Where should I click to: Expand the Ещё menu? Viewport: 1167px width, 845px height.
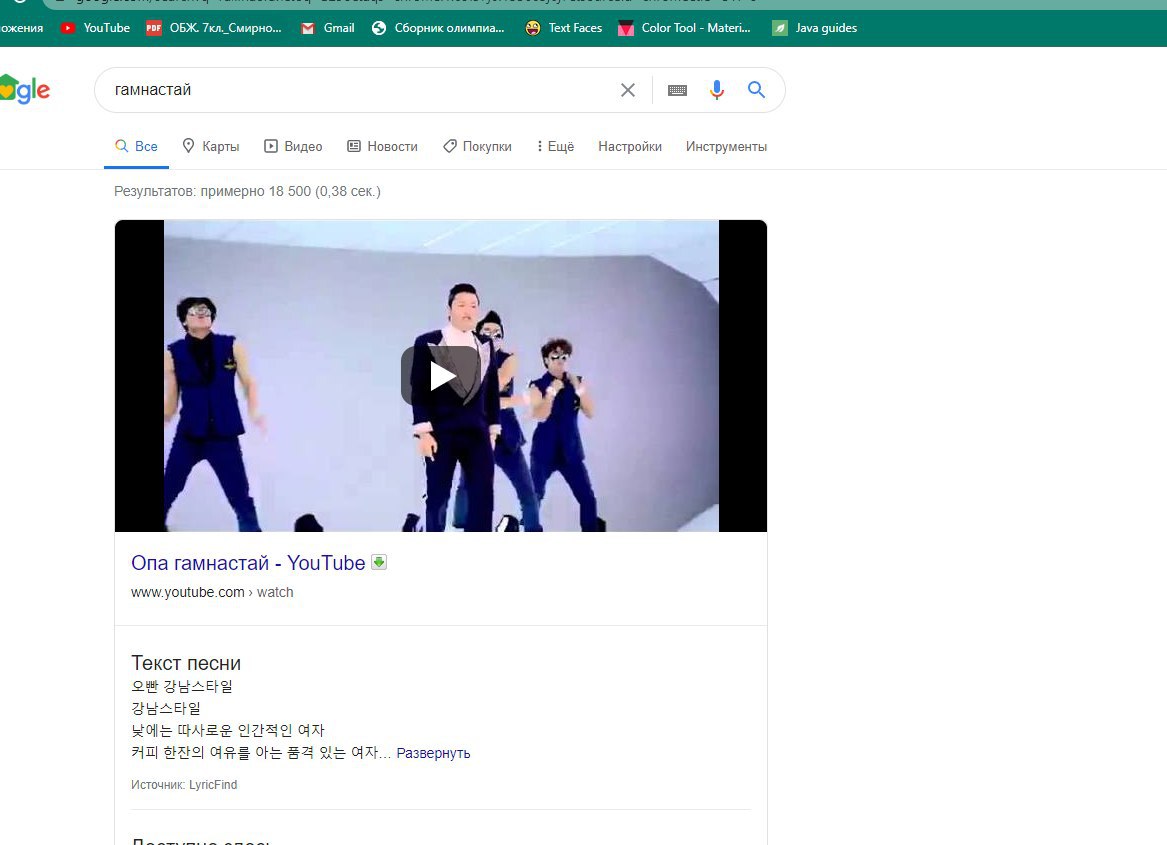[555, 147]
